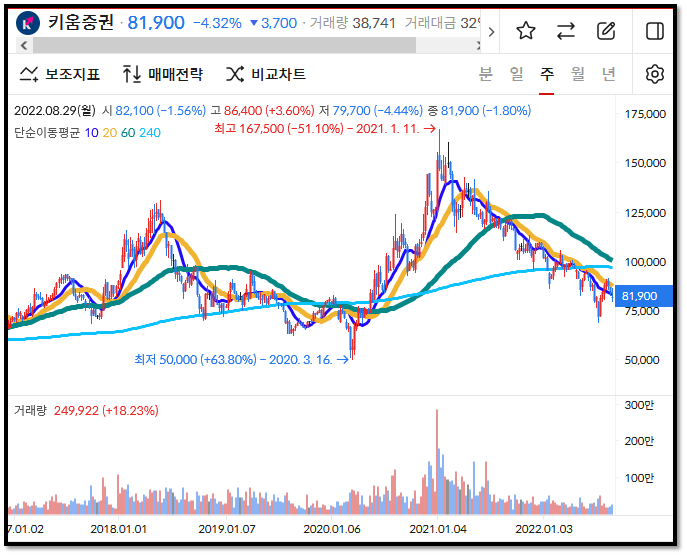Screen dimensions: 687x556
Task: Click the current price tag 81,900 on axis
Action: click(643, 296)
